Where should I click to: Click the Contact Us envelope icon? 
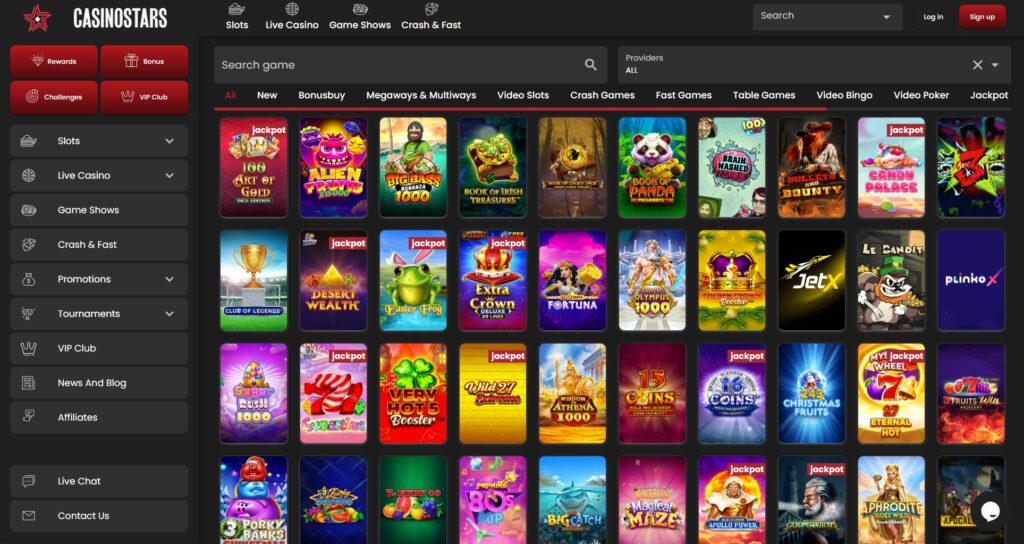(x=28, y=516)
